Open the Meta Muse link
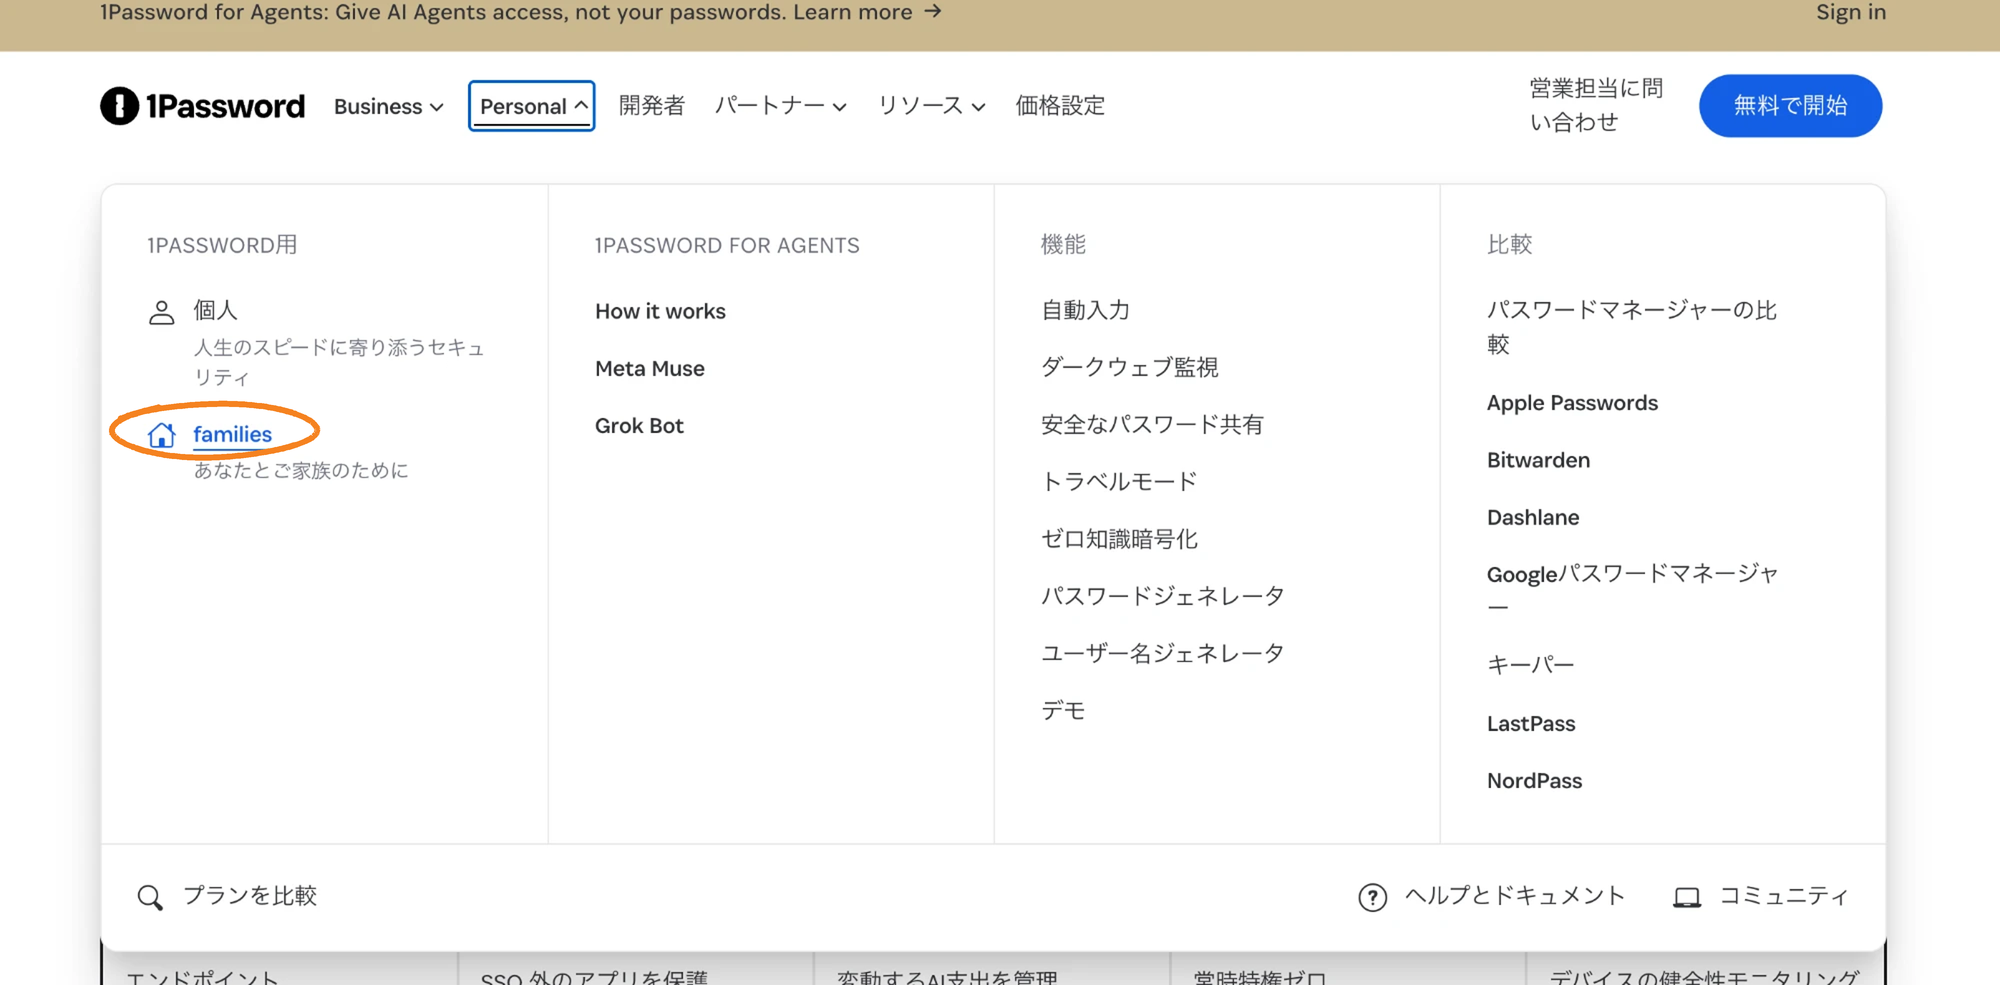Image resolution: width=2000 pixels, height=985 pixels. pyautogui.click(x=650, y=368)
